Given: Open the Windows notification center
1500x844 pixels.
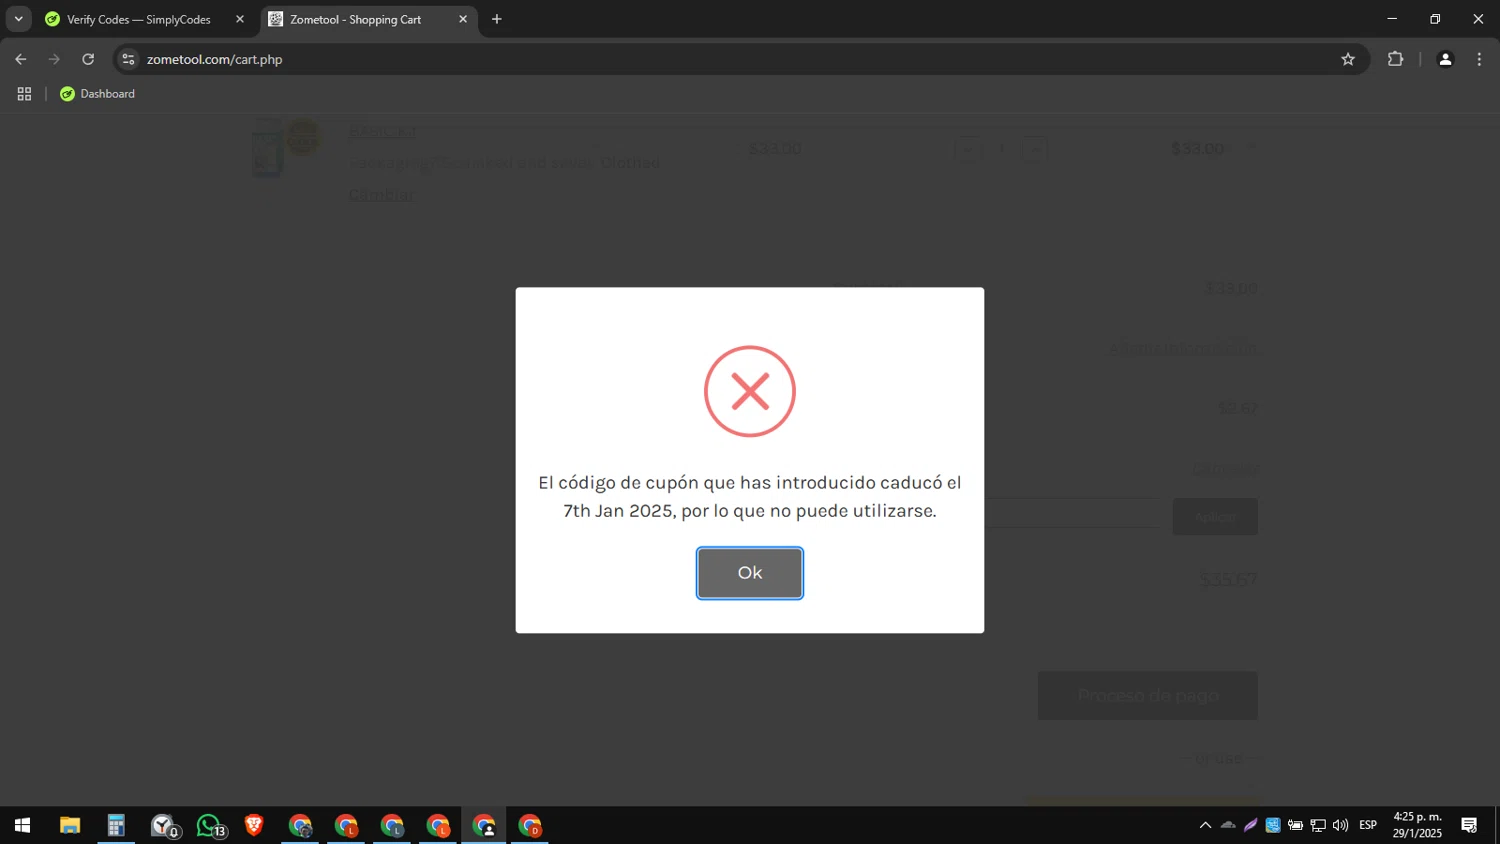Looking at the screenshot, I should 1469,825.
